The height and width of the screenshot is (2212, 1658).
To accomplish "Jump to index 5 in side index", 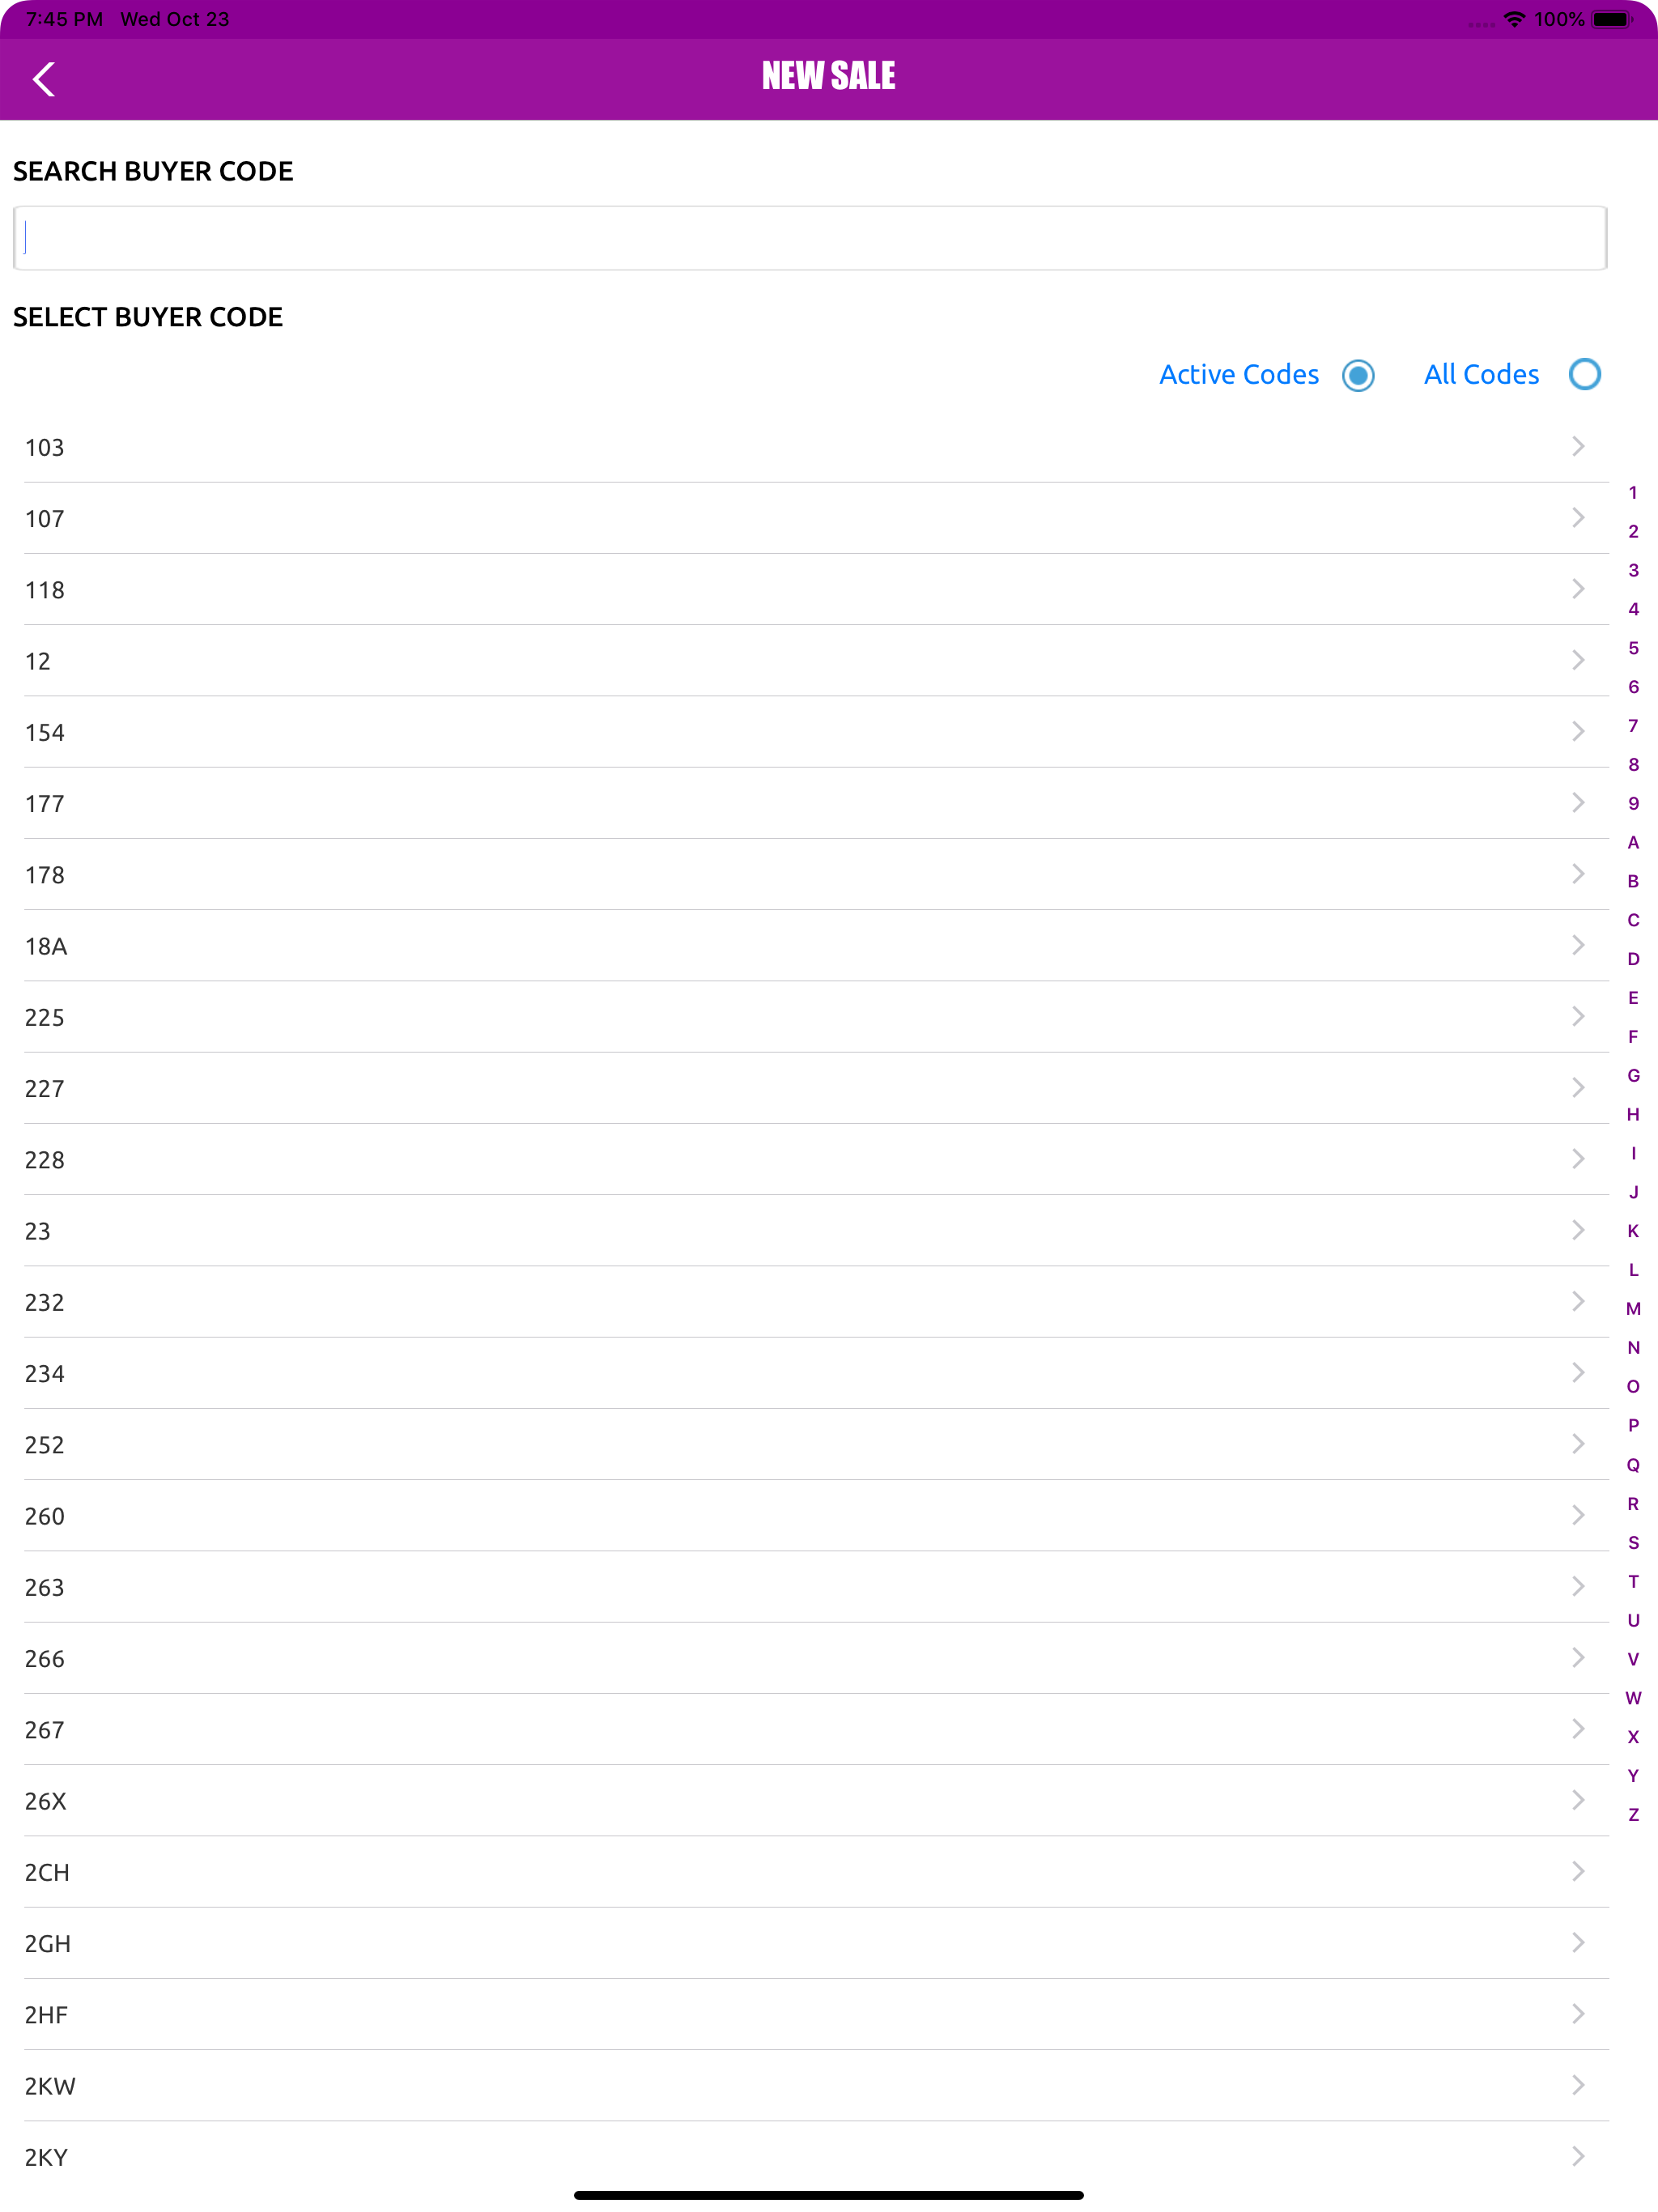I will tap(1633, 648).
